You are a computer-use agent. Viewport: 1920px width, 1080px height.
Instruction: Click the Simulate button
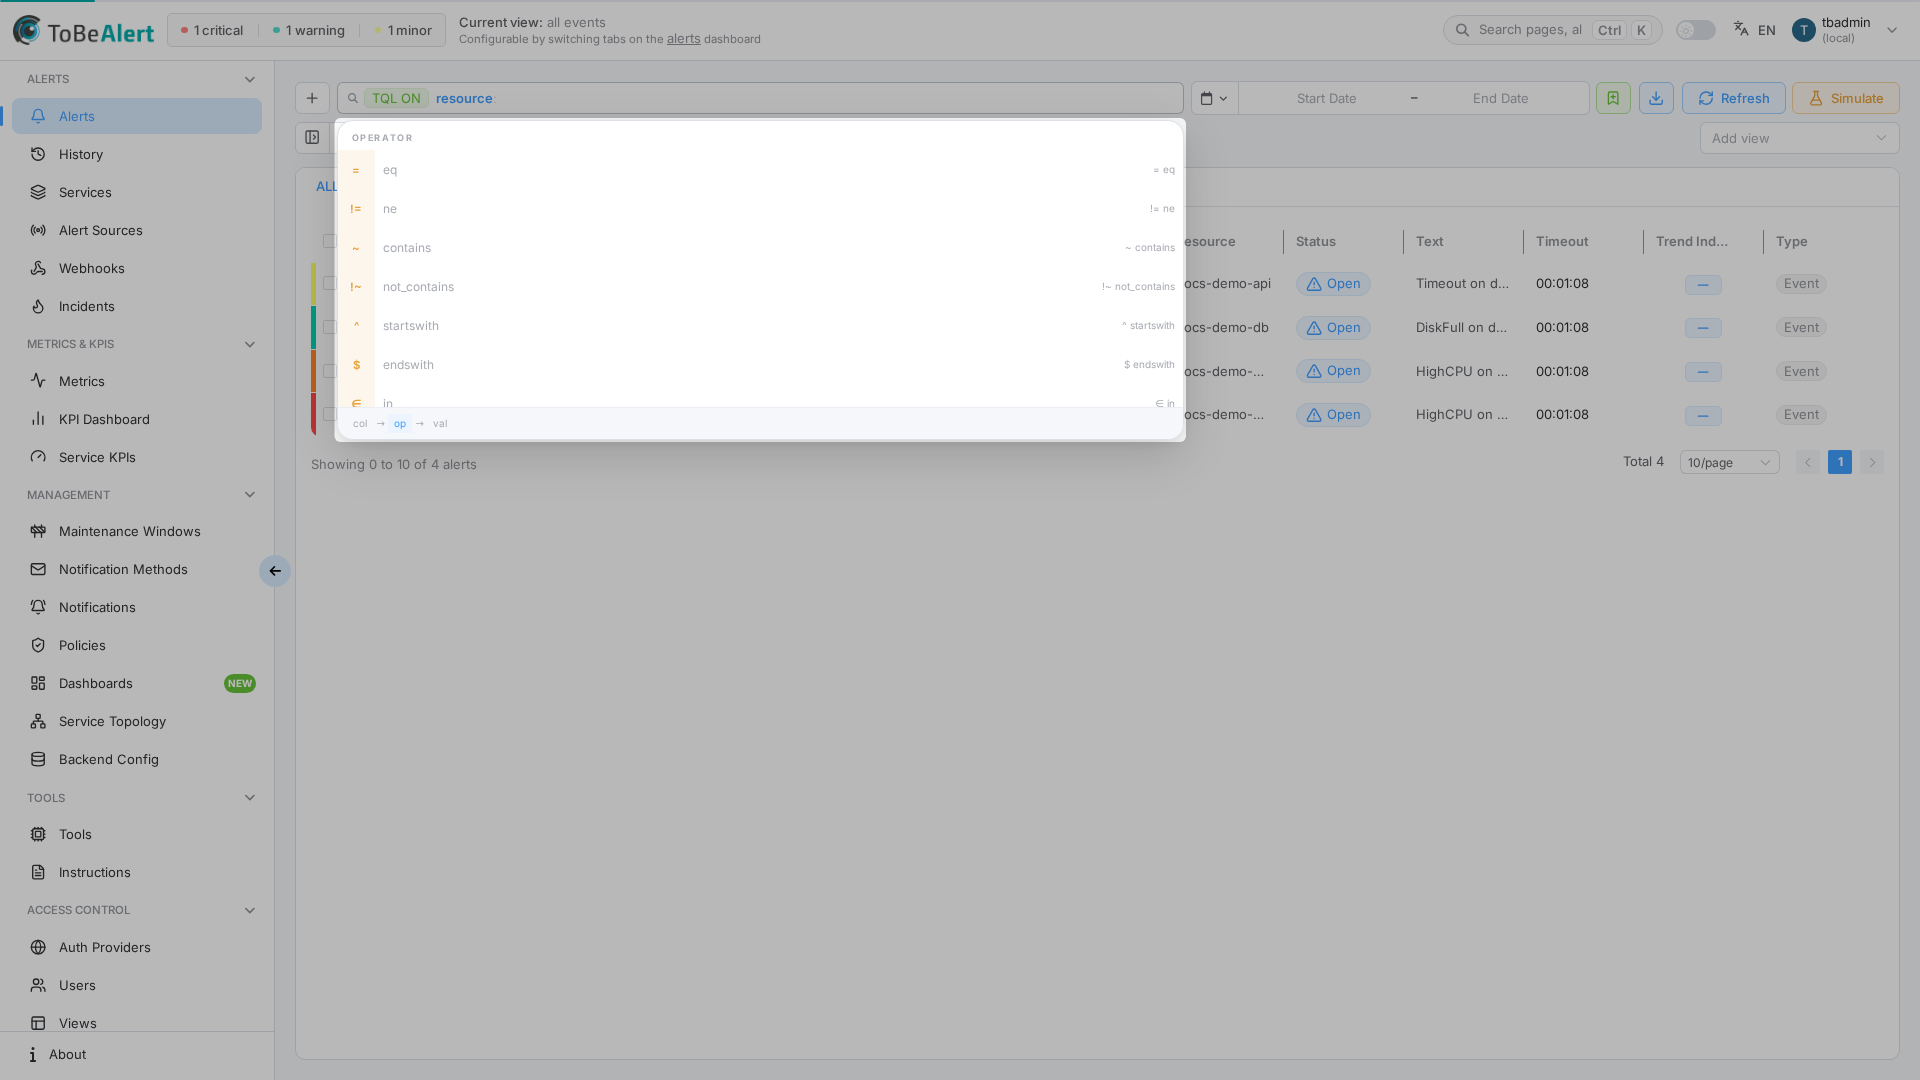[1845, 98]
